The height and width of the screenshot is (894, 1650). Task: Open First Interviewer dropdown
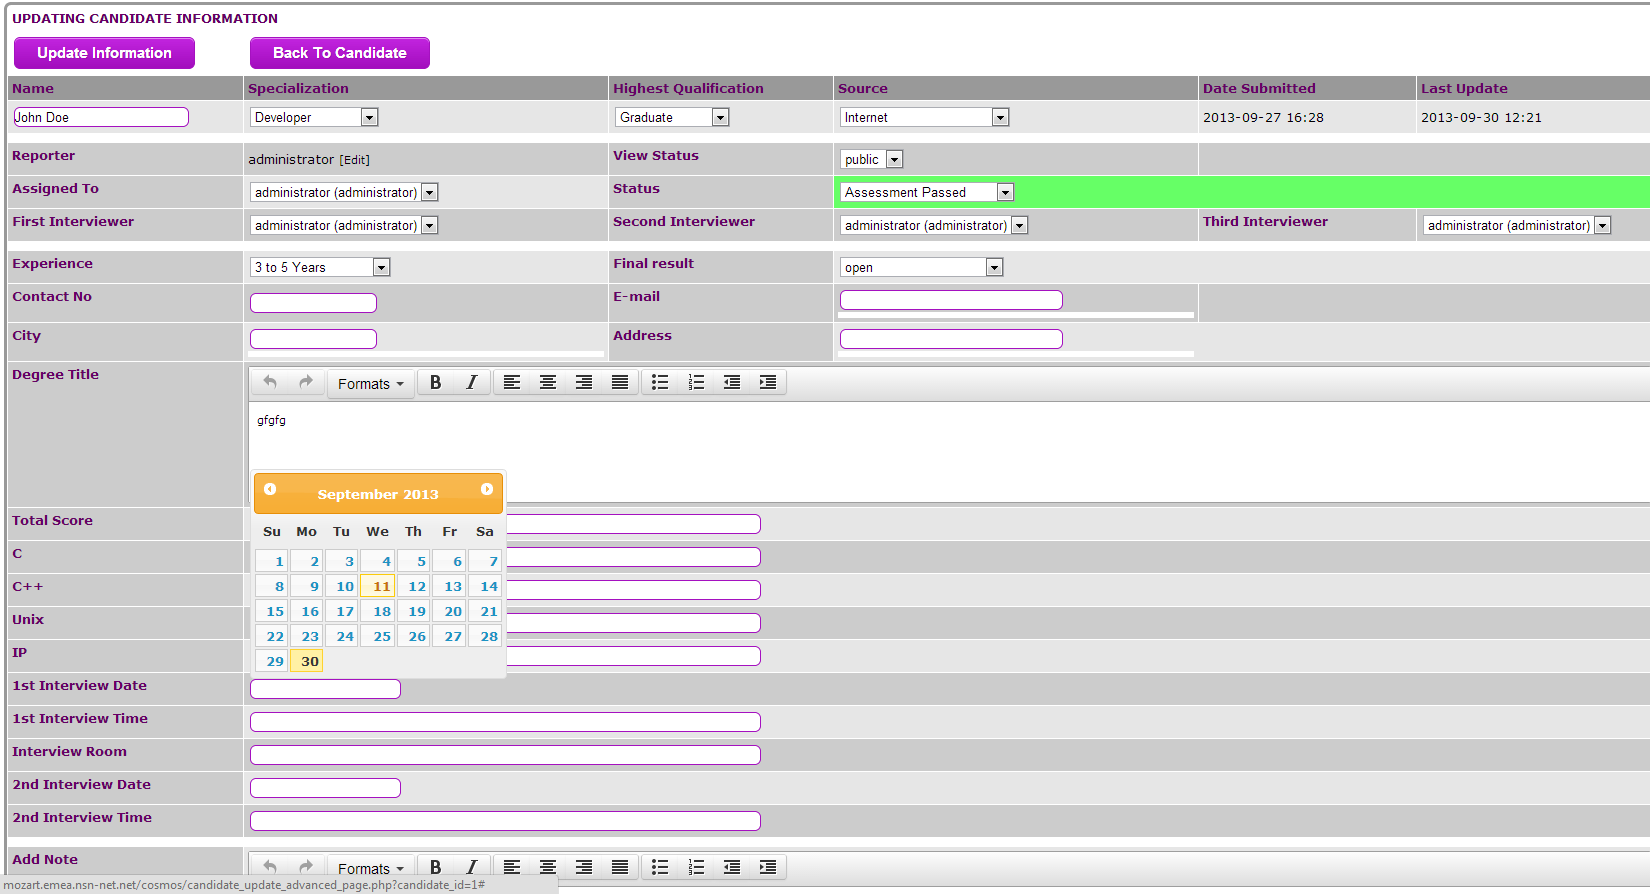[x=344, y=225]
